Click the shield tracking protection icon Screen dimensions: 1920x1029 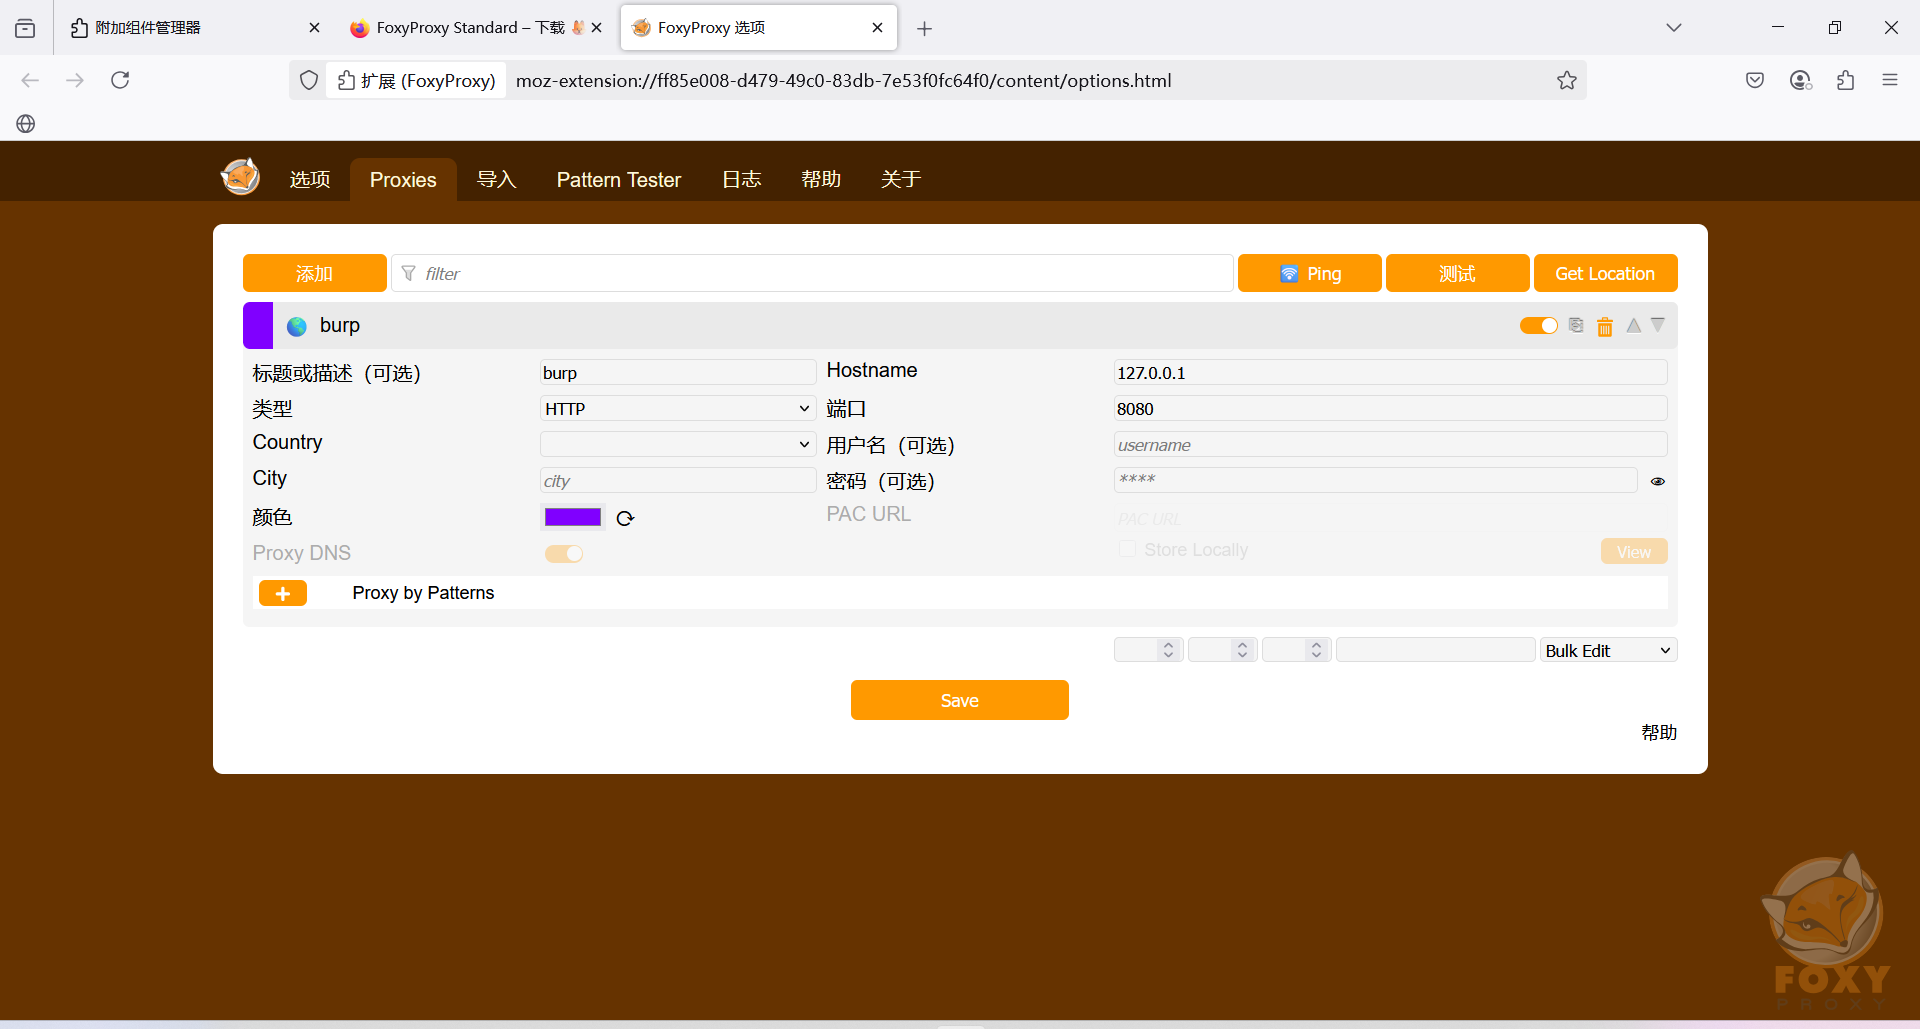(309, 80)
